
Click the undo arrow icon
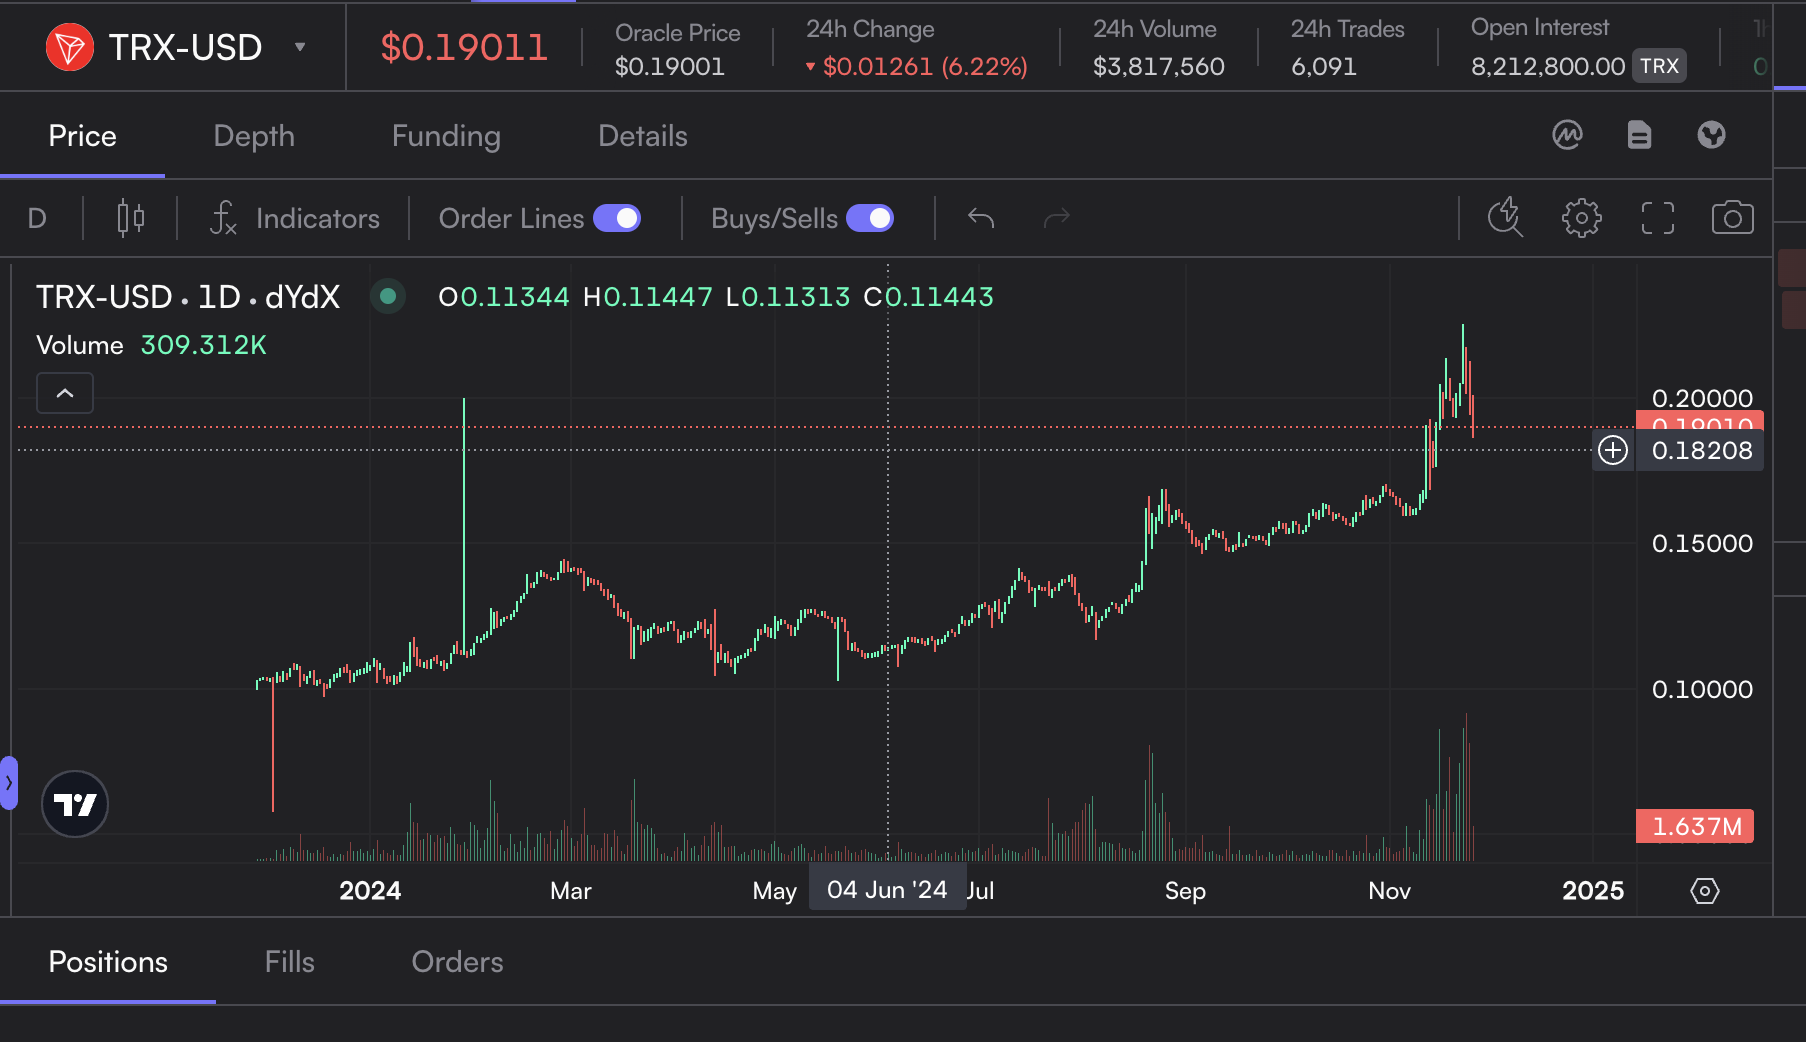coord(981,218)
